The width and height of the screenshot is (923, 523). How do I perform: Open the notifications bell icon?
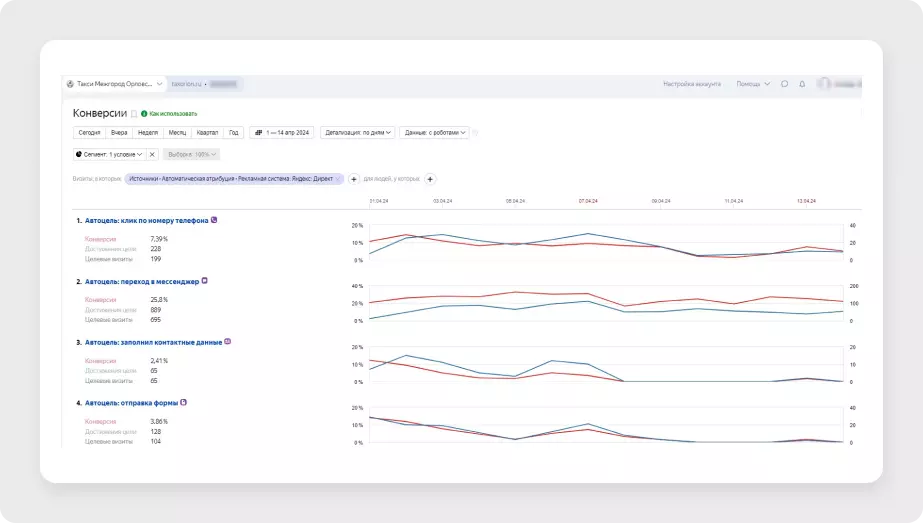coord(802,84)
